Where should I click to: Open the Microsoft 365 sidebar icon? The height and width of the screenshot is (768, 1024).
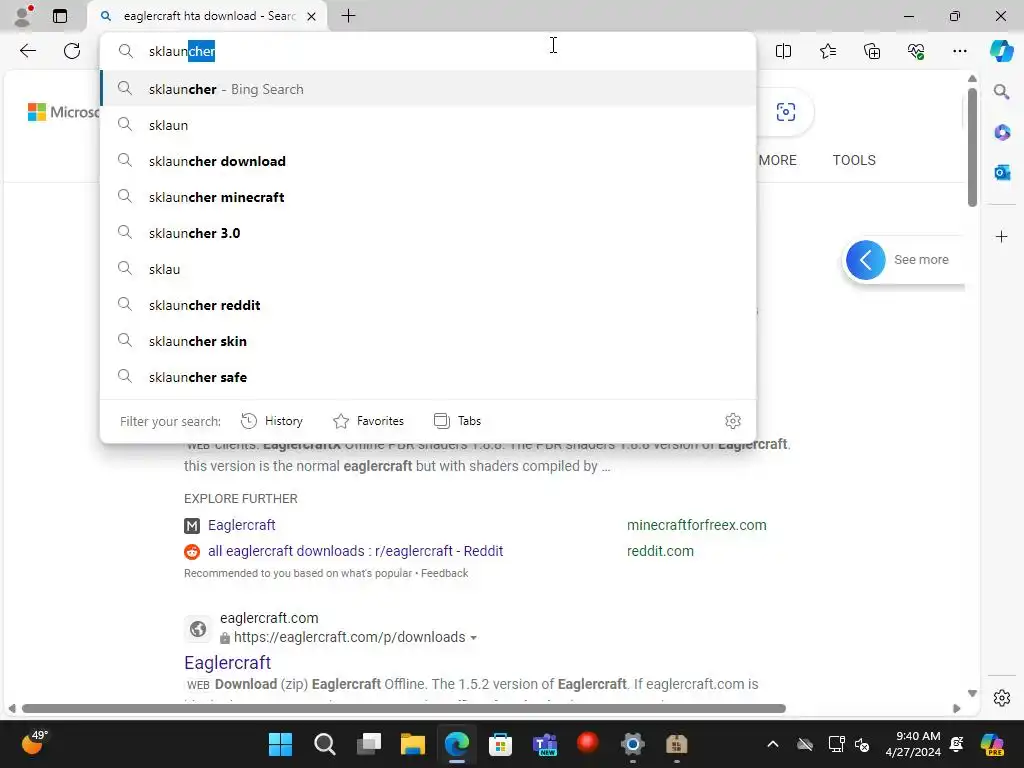pos(1002,132)
